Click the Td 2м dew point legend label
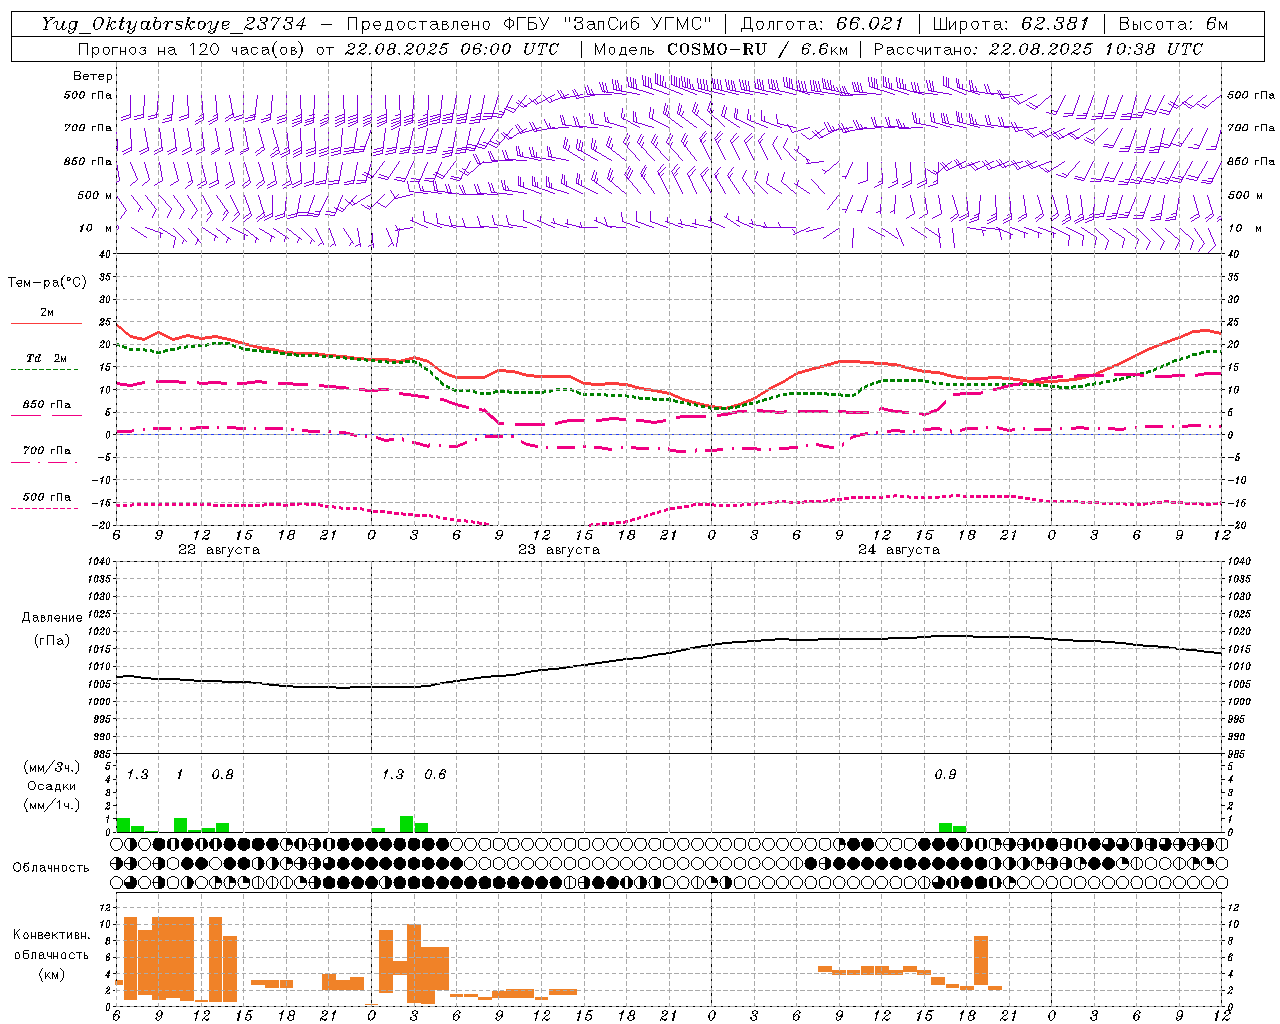1280x1024 pixels. click(46, 358)
